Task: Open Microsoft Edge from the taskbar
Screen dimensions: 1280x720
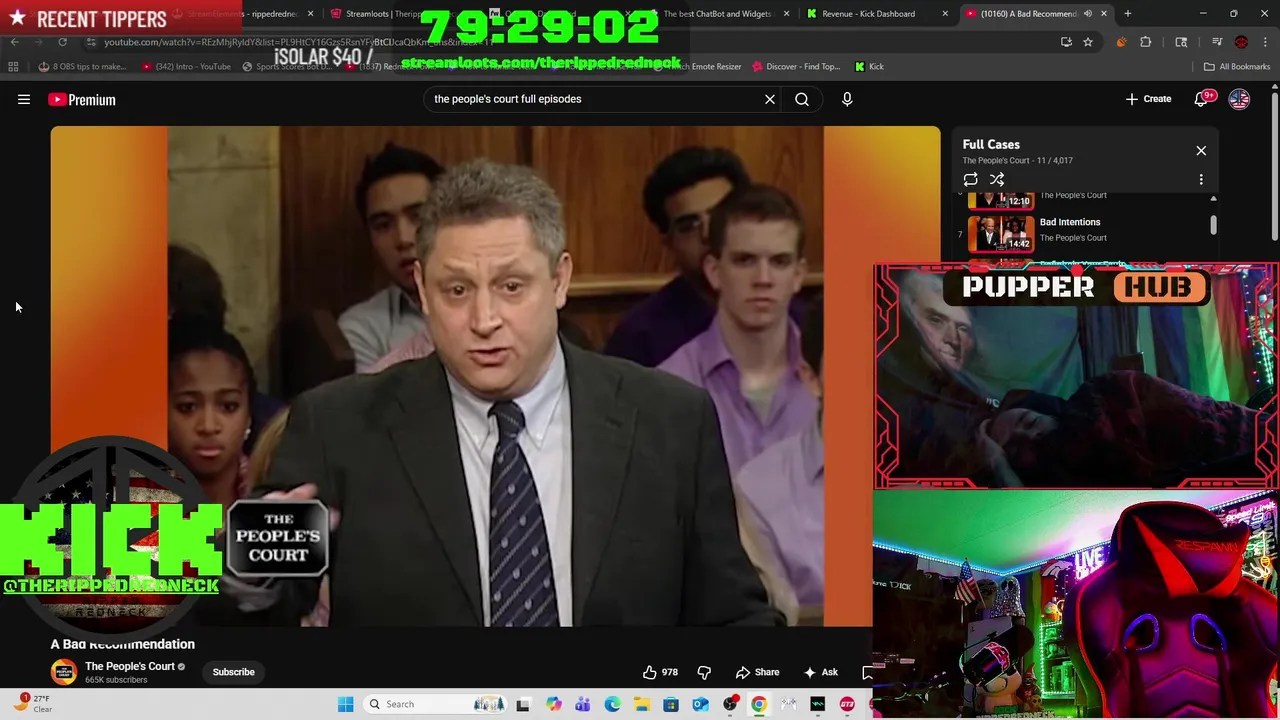Action: (x=612, y=704)
